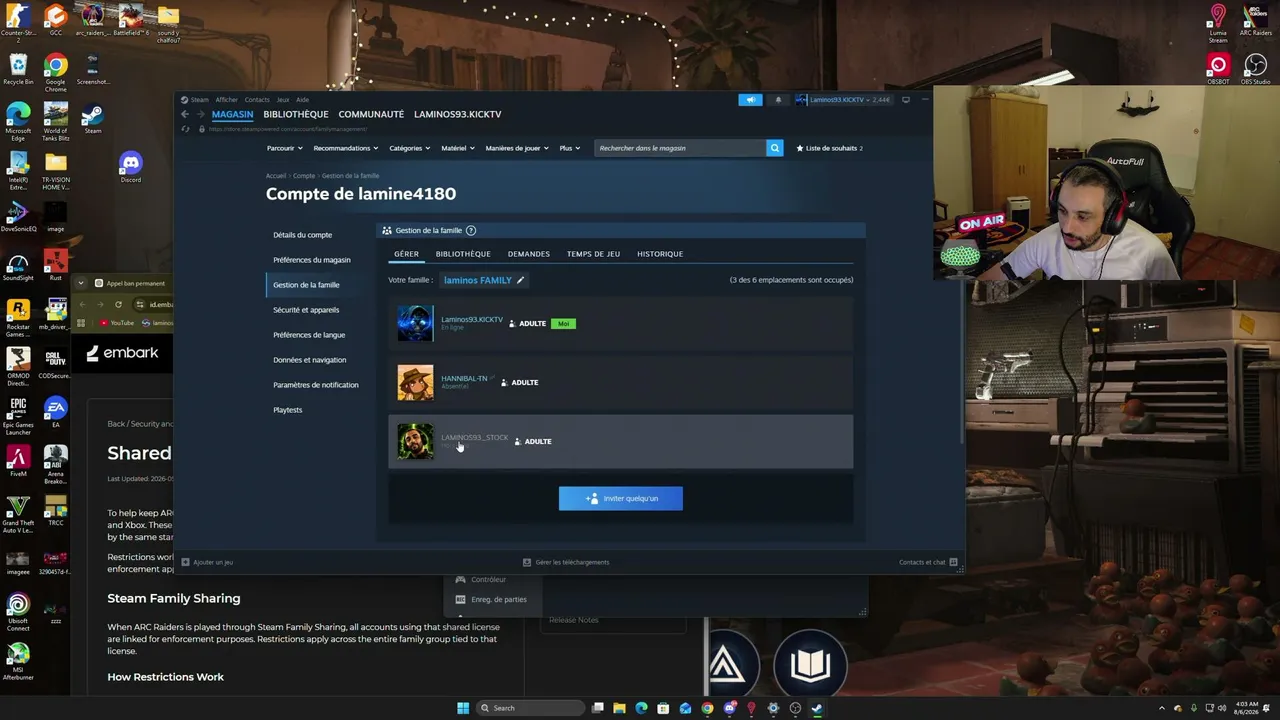This screenshot has height=720, width=1280.
Task: Open Recycle Bin on desktop
Action: click(x=18, y=70)
